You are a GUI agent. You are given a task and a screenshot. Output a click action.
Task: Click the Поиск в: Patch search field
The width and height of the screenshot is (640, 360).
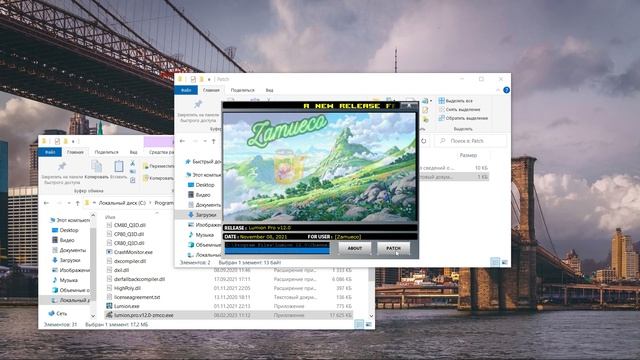click(471, 141)
